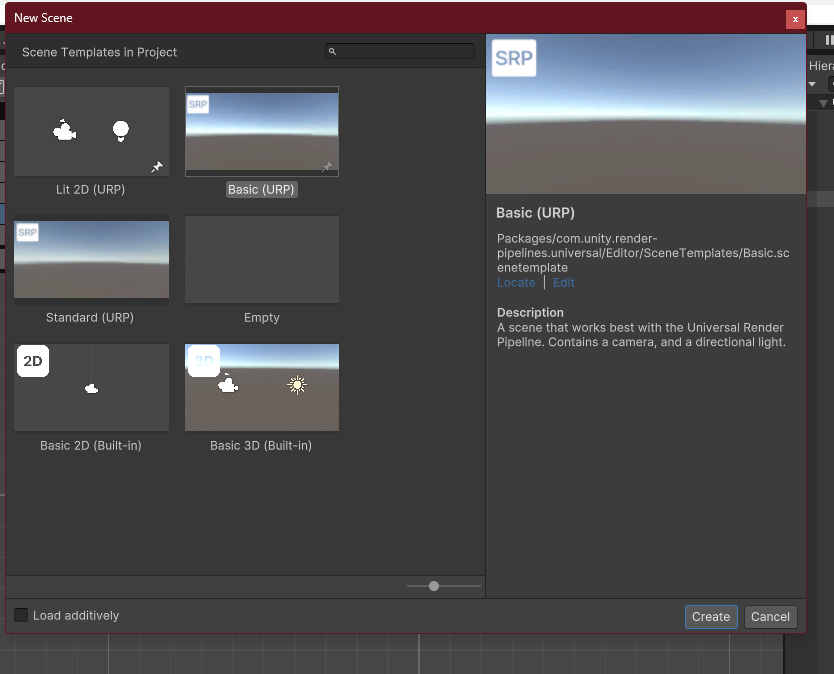Click the Basic 2D (Built-in) label text
This screenshot has height=674, width=834.
(x=91, y=445)
